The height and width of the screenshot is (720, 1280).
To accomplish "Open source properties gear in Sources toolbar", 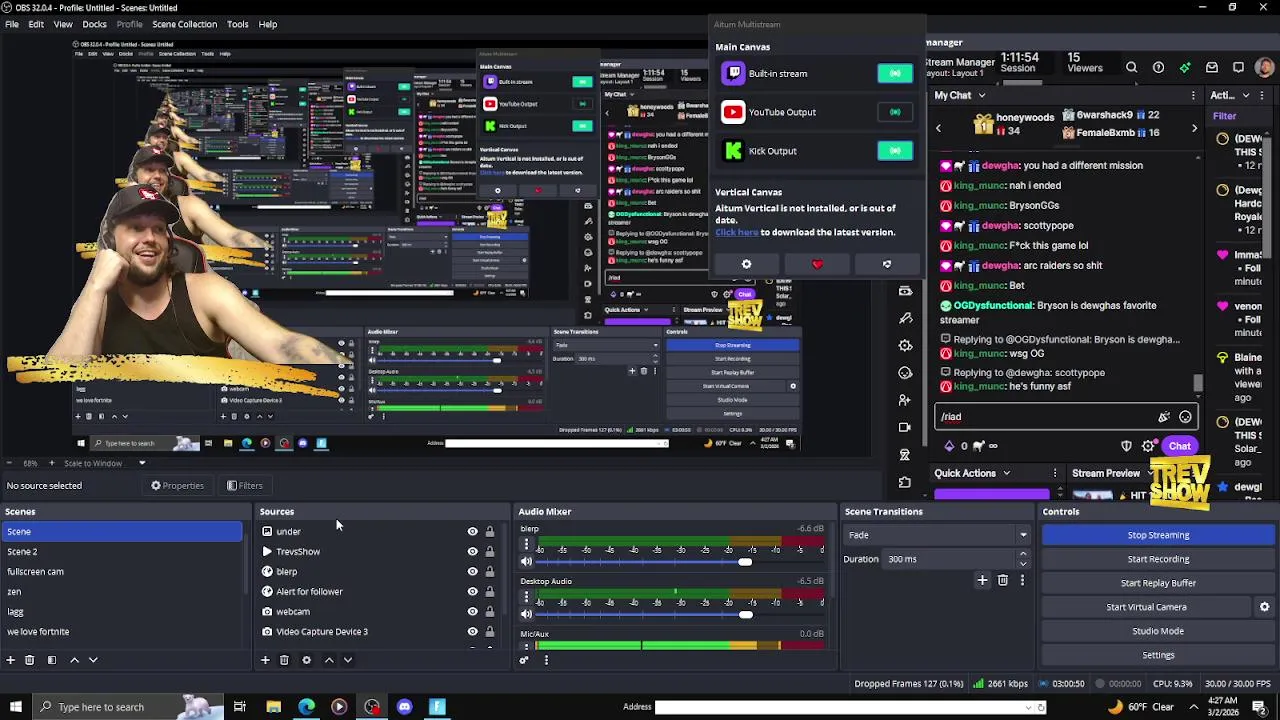I will [306, 660].
